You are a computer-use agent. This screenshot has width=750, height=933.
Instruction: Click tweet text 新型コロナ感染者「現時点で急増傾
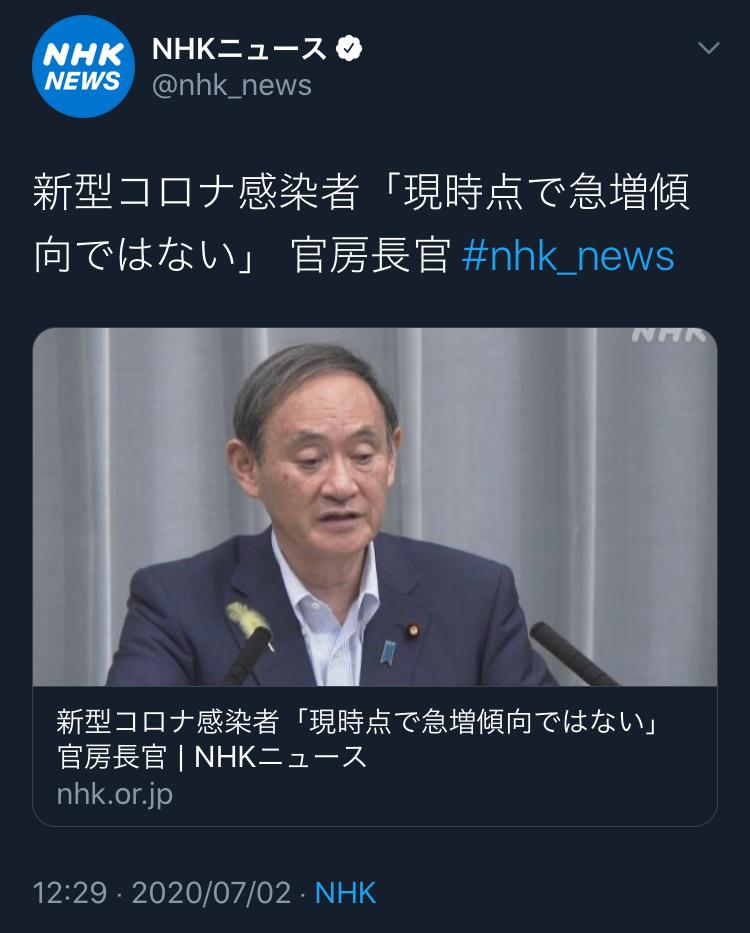pos(361,192)
